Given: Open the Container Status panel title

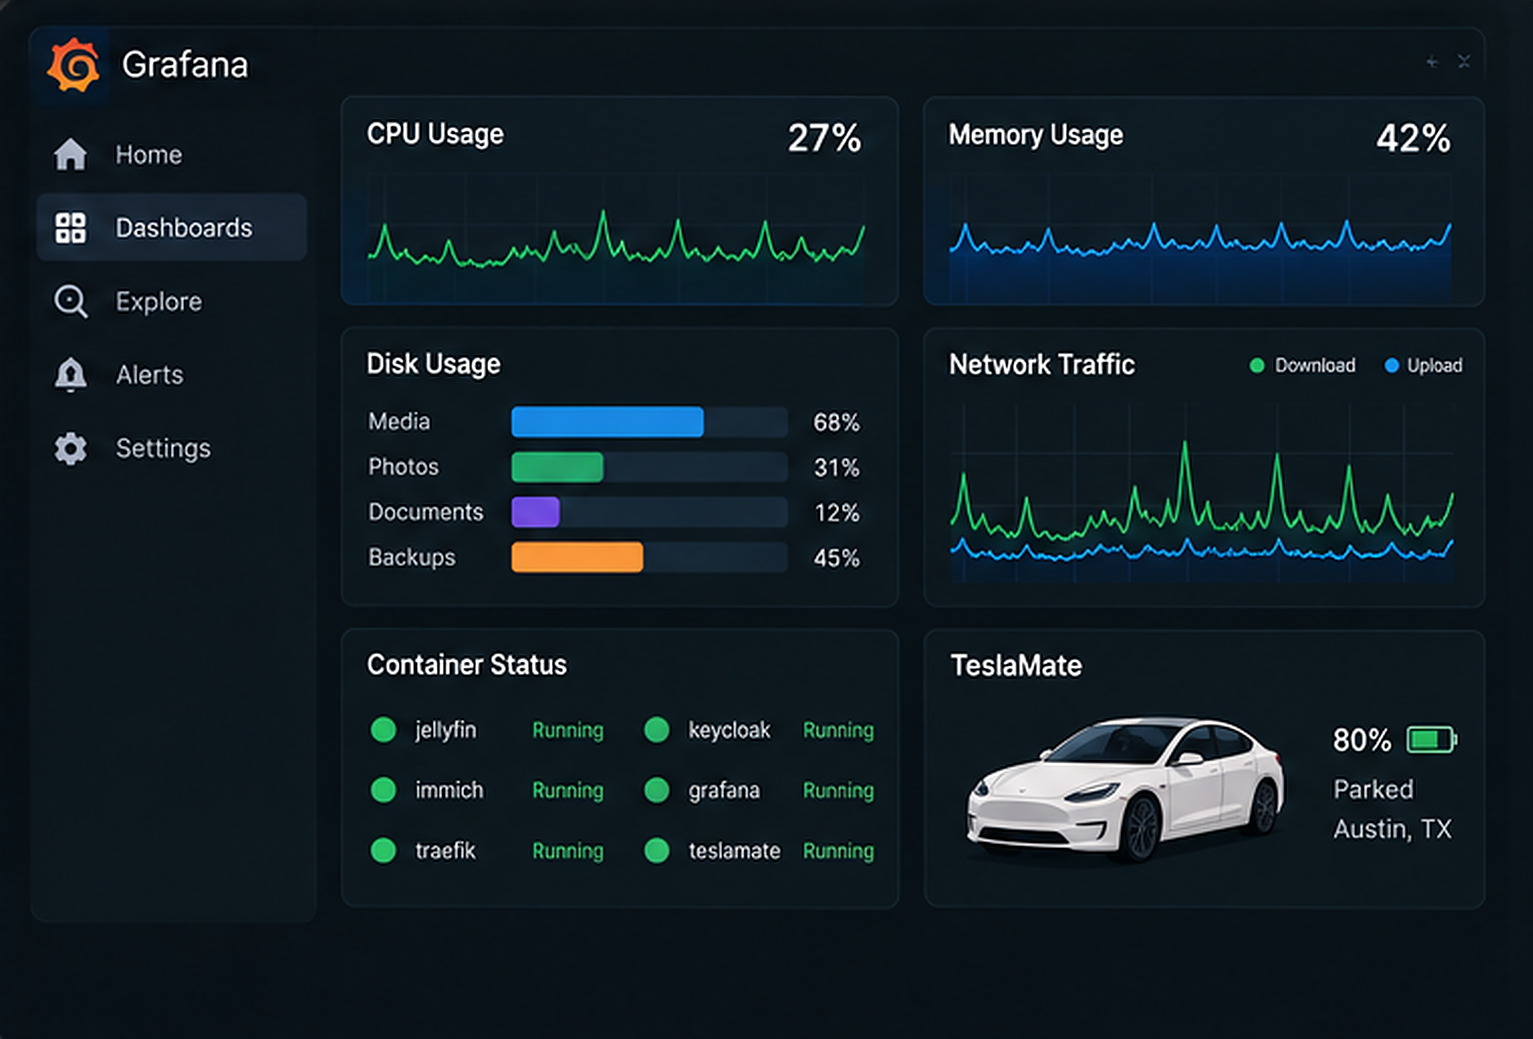Looking at the screenshot, I should coord(467,665).
